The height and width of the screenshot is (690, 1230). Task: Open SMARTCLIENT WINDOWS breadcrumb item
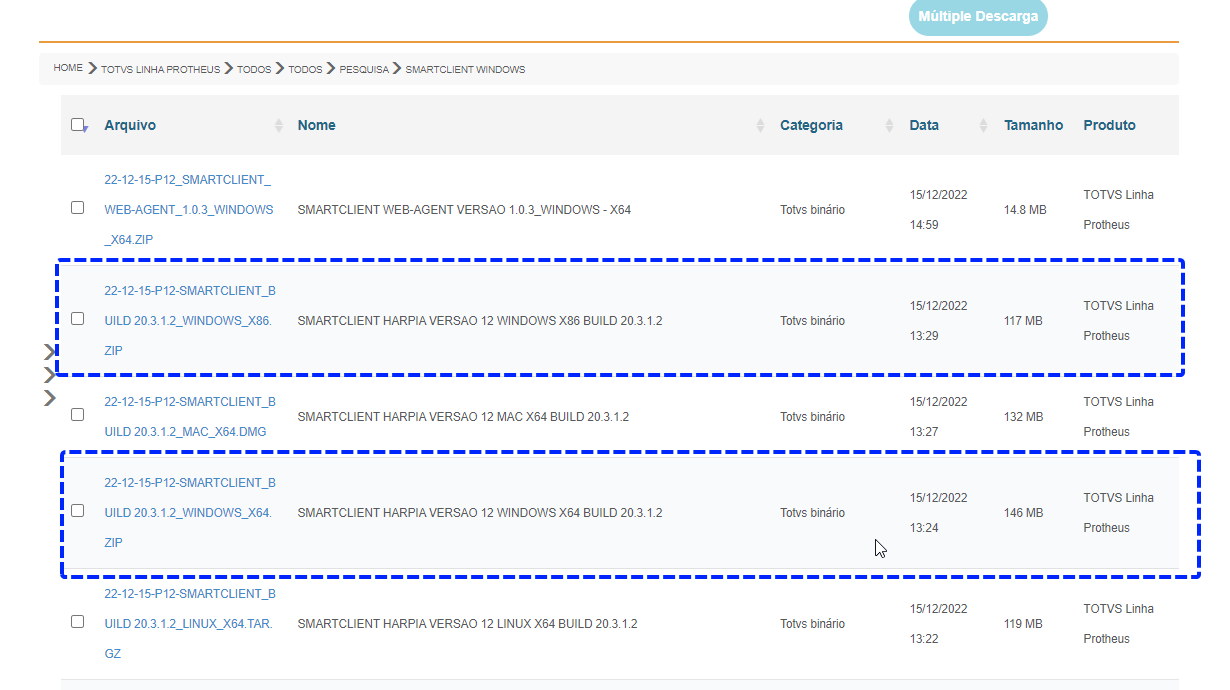pos(465,70)
